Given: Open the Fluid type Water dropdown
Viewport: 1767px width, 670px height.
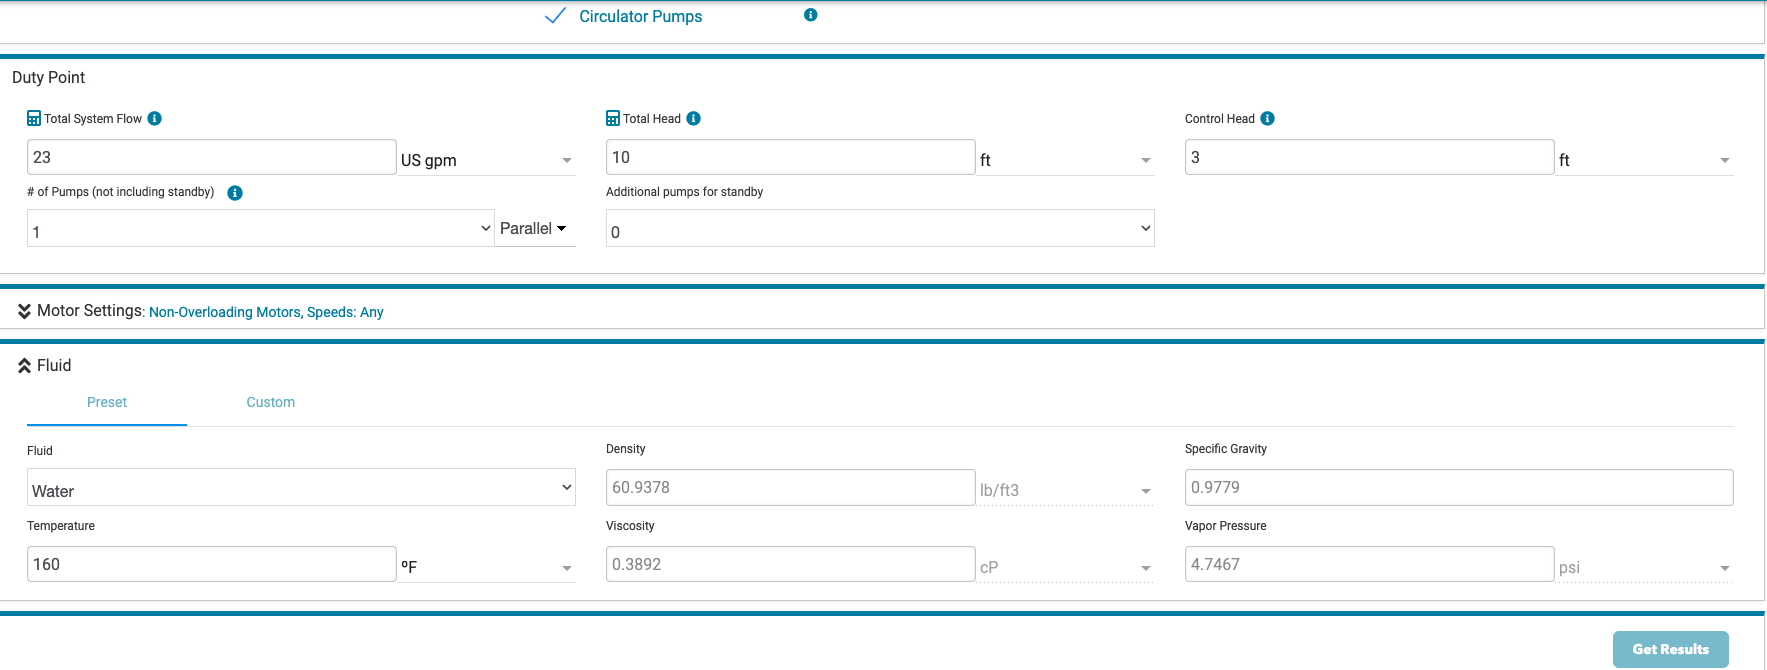Looking at the screenshot, I should pyautogui.click(x=301, y=488).
